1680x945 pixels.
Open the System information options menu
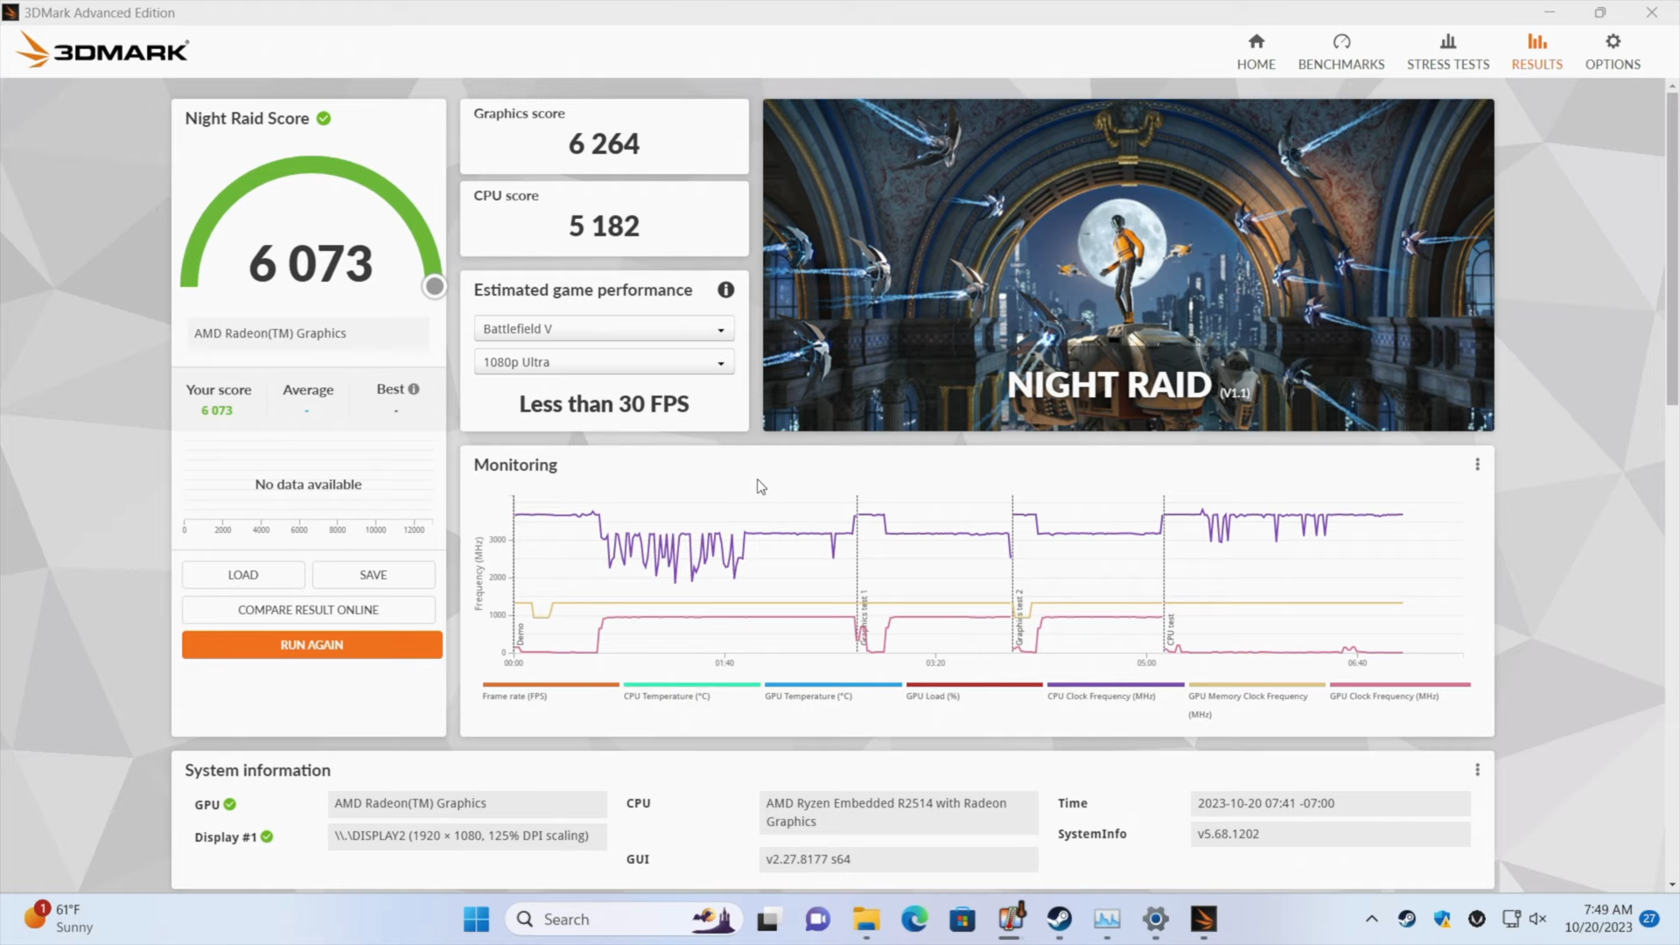click(1477, 770)
